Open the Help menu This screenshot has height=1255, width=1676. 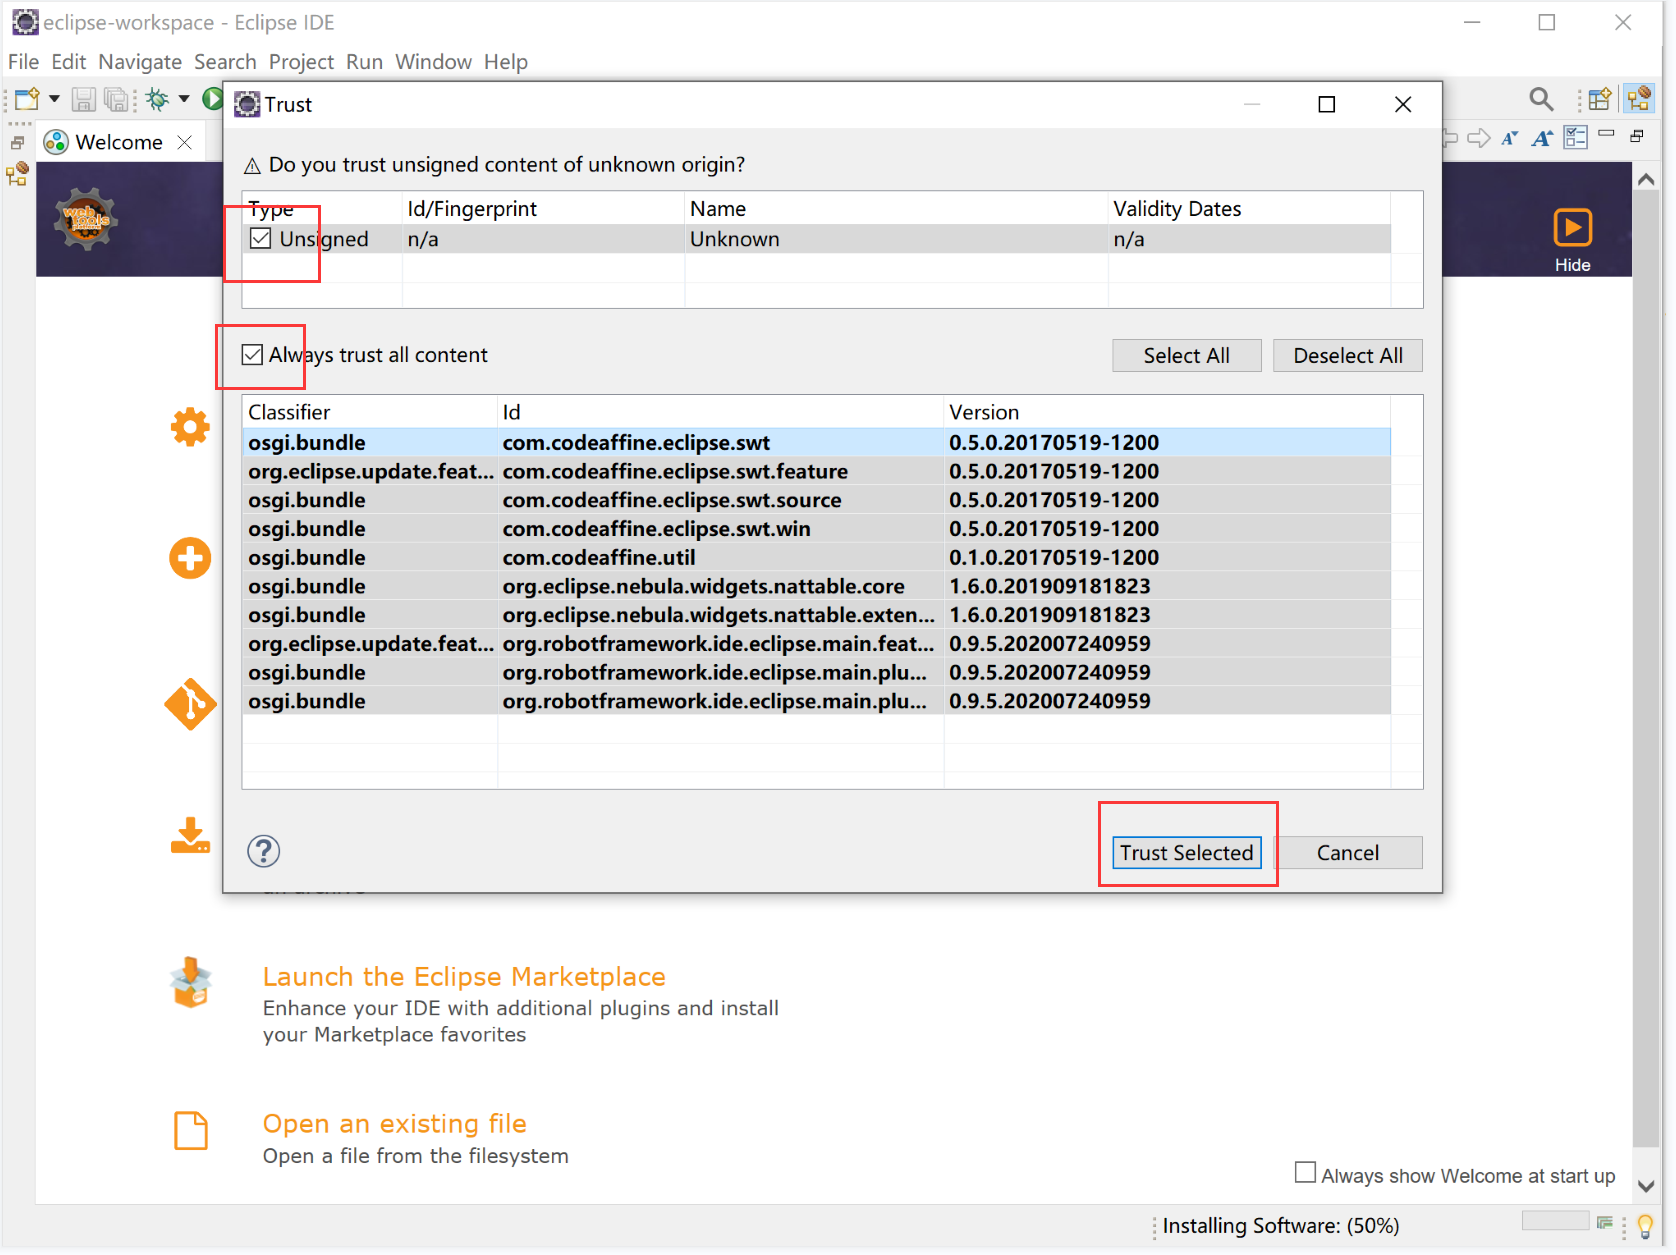coord(506,62)
